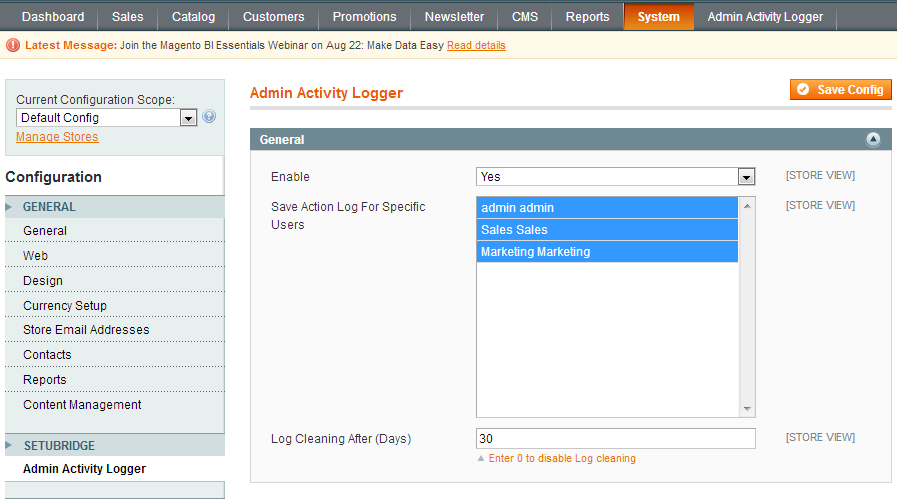Click the Log Cleaning After days field
This screenshot has height=499, width=897.
coord(615,439)
